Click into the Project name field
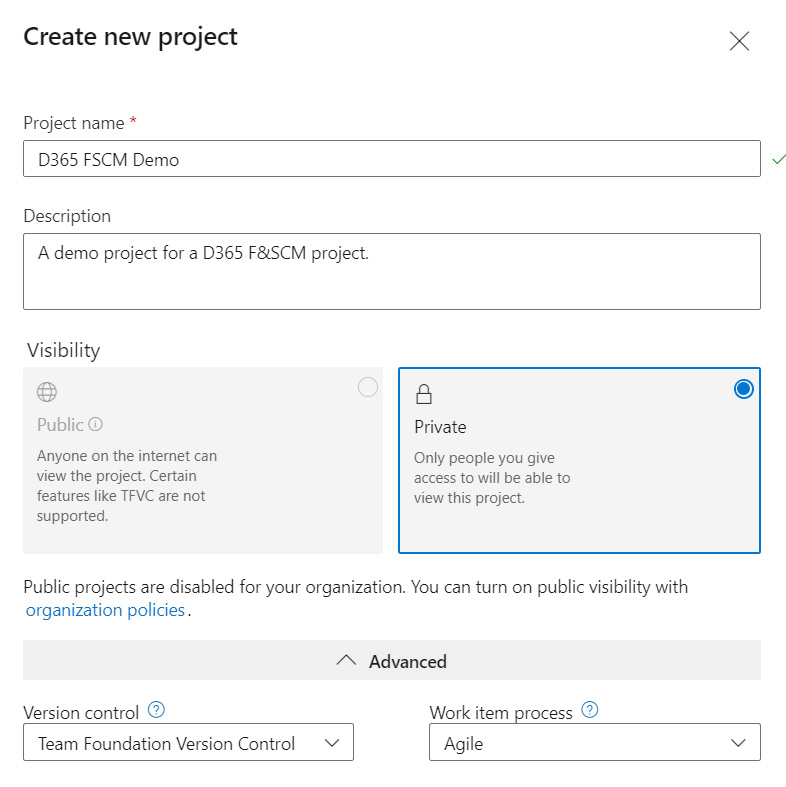 [x=392, y=159]
